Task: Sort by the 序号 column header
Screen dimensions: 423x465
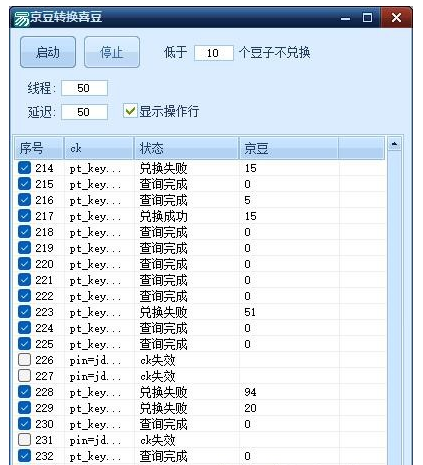Action: pyautogui.click(x=39, y=148)
